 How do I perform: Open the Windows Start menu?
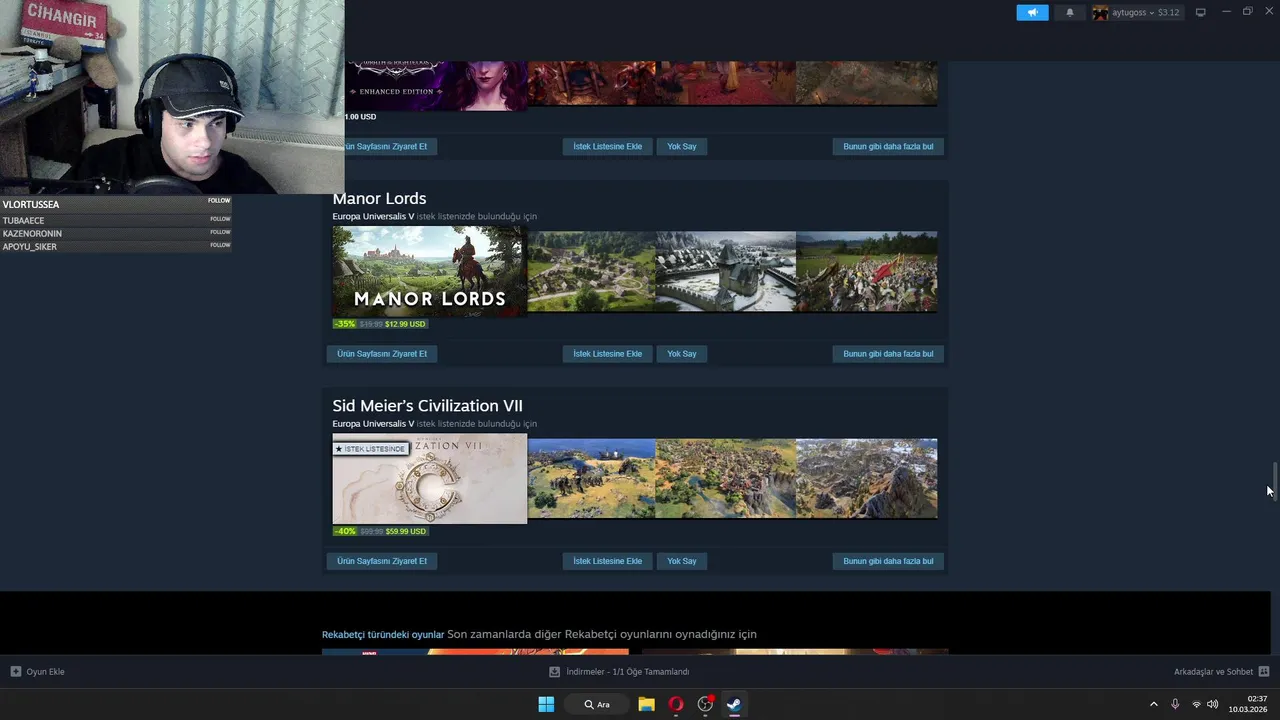pos(546,704)
